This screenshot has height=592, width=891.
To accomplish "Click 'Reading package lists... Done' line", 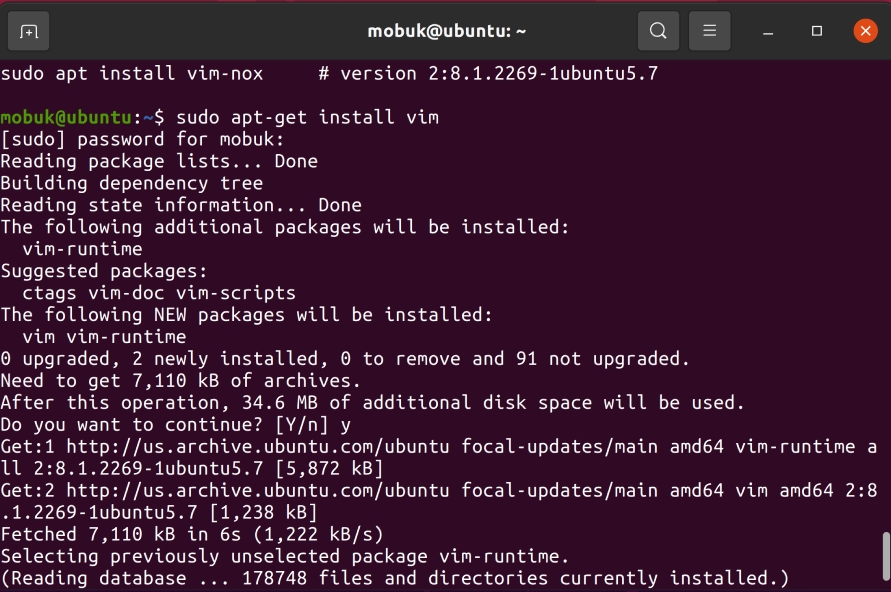I will pyautogui.click(x=159, y=161).
